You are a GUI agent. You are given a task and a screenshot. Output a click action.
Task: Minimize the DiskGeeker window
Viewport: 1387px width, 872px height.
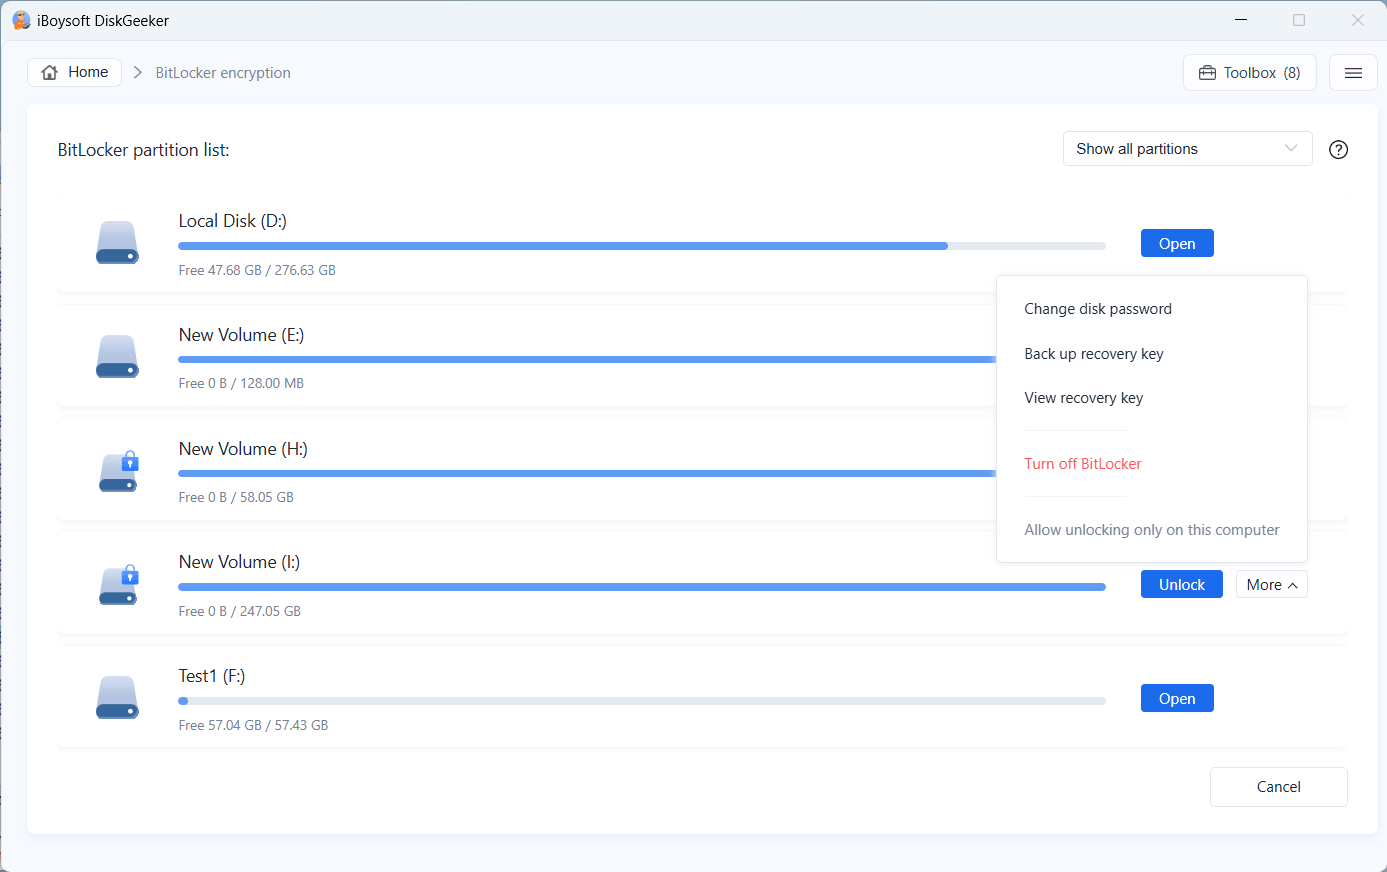tap(1241, 20)
